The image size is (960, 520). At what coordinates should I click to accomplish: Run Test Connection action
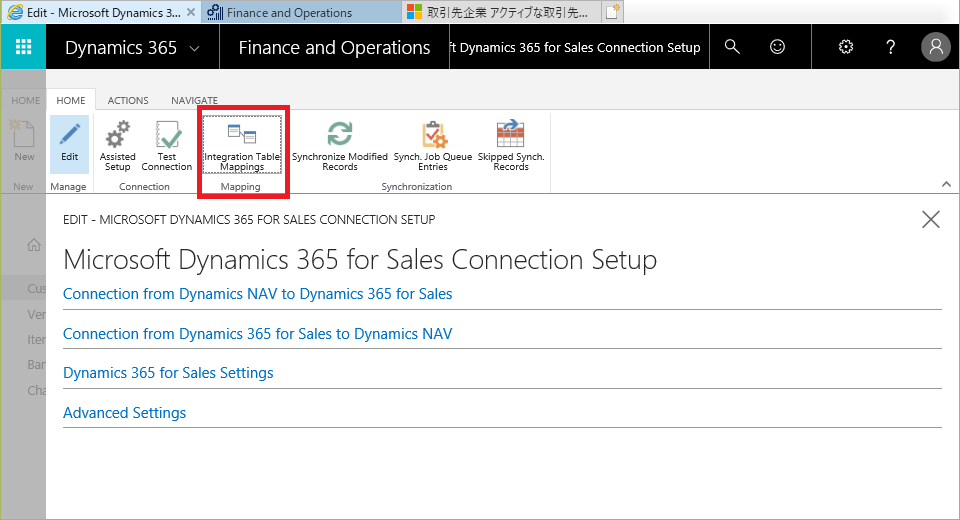(x=167, y=146)
